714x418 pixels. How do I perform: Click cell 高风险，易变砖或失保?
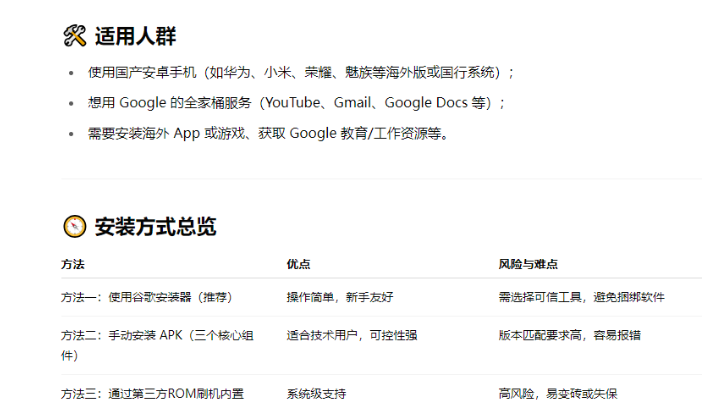click(x=557, y=393)
